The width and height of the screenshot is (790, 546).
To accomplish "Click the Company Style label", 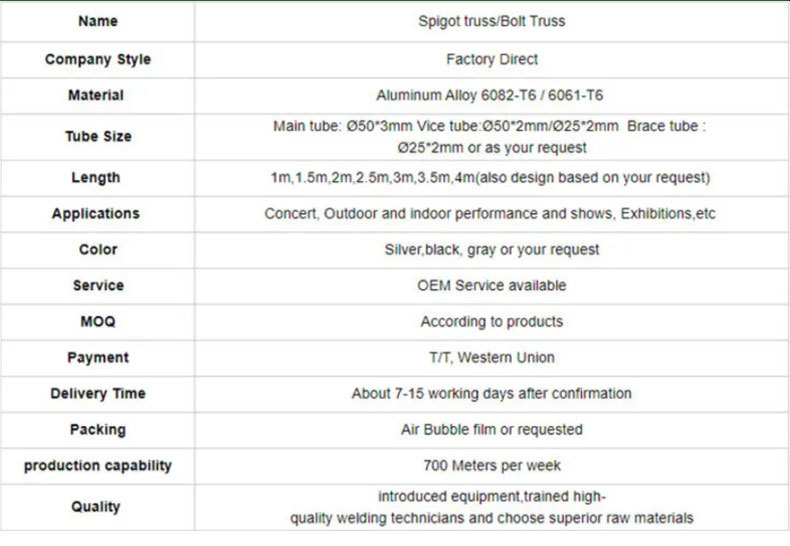I will (98, 59).
